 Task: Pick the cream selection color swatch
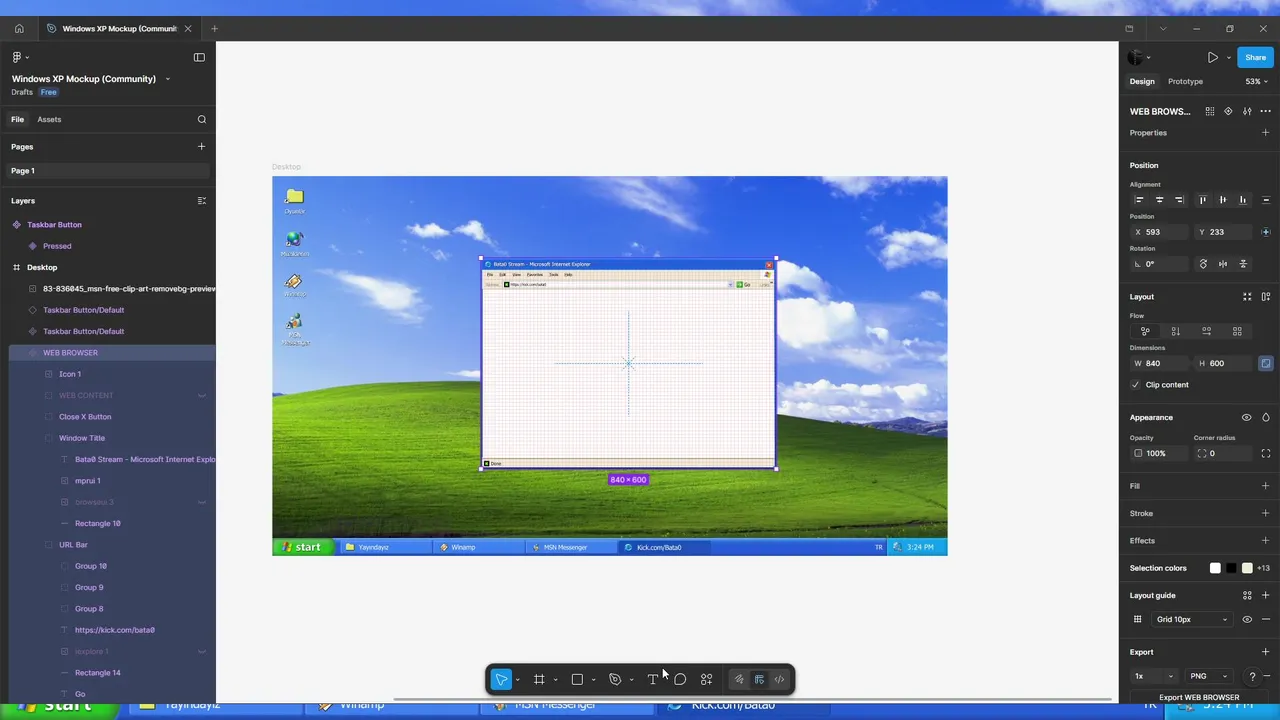(x=1247, y=568)
